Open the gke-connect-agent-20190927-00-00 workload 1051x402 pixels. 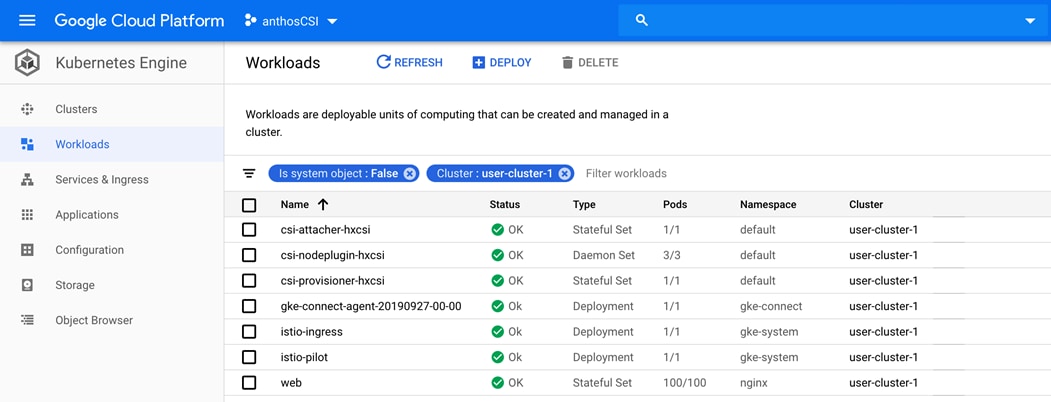tap(371, 306)
